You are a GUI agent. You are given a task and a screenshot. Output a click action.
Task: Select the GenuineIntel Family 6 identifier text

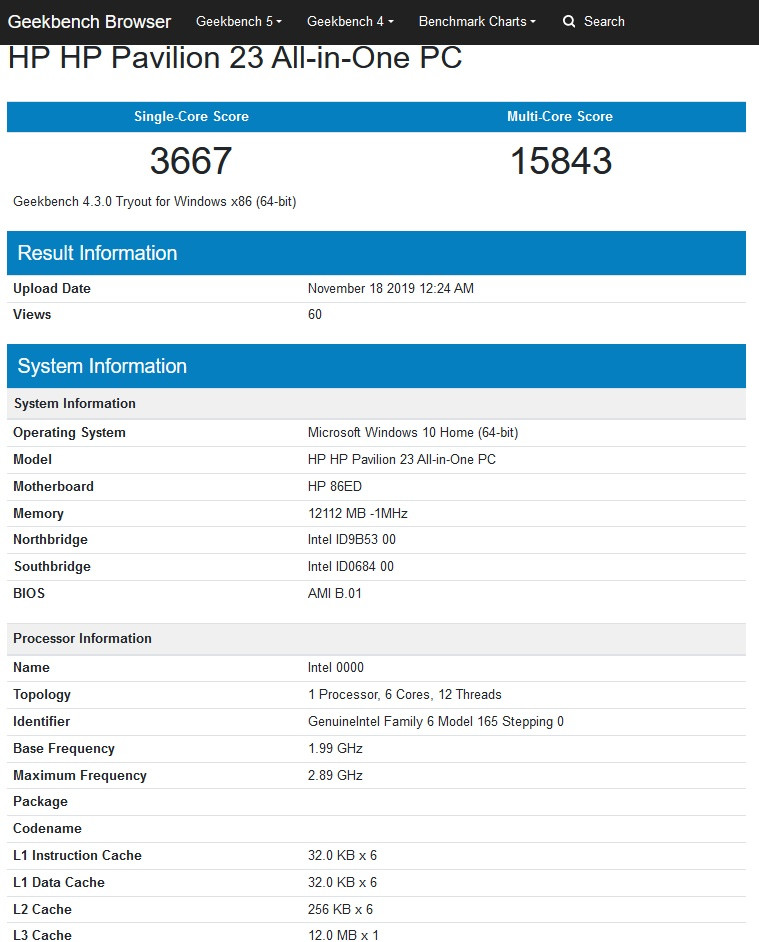[x=435, y=722]
